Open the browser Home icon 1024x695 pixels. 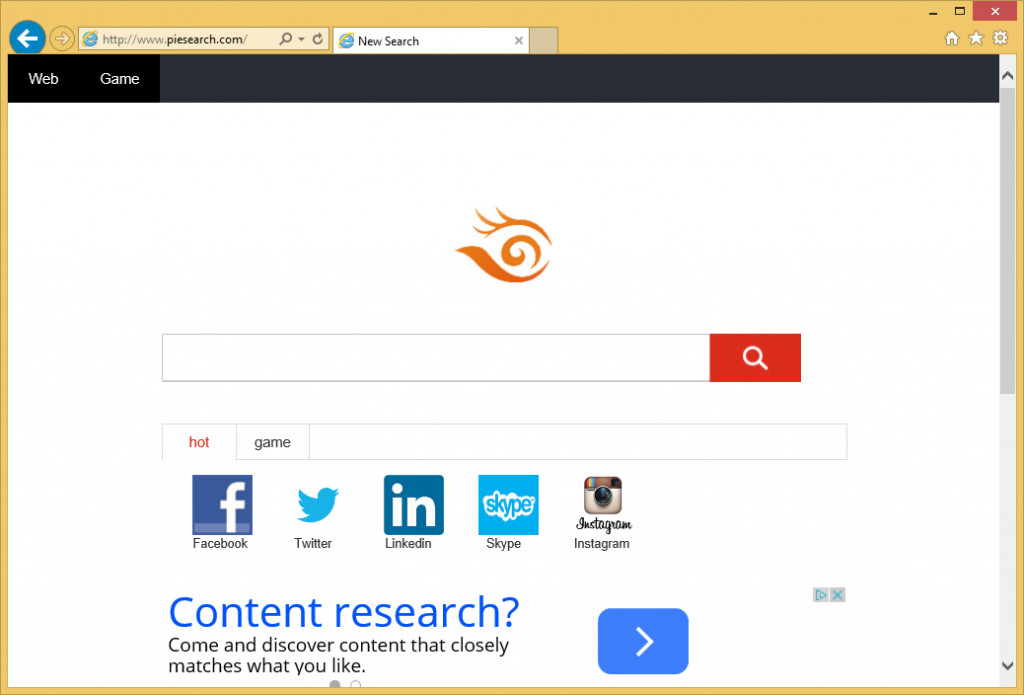pyautogui.click(x=952, y=39)
